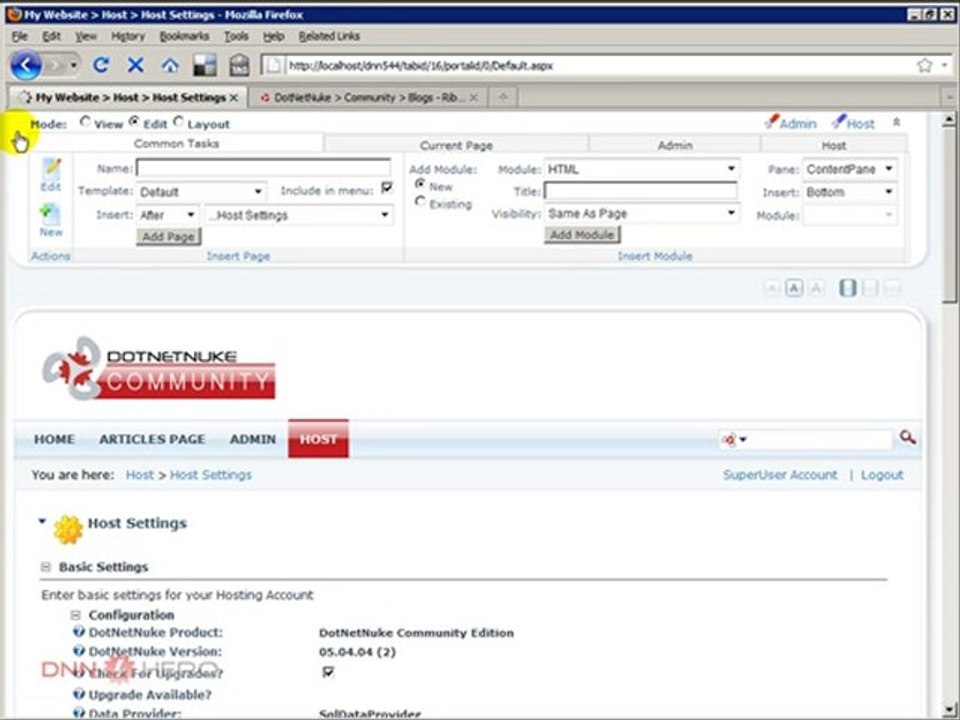This screenshot has width=960, height=720.
Task: Toggle the Check For Upgrades checkbox
Action: (x=328, y=672)
